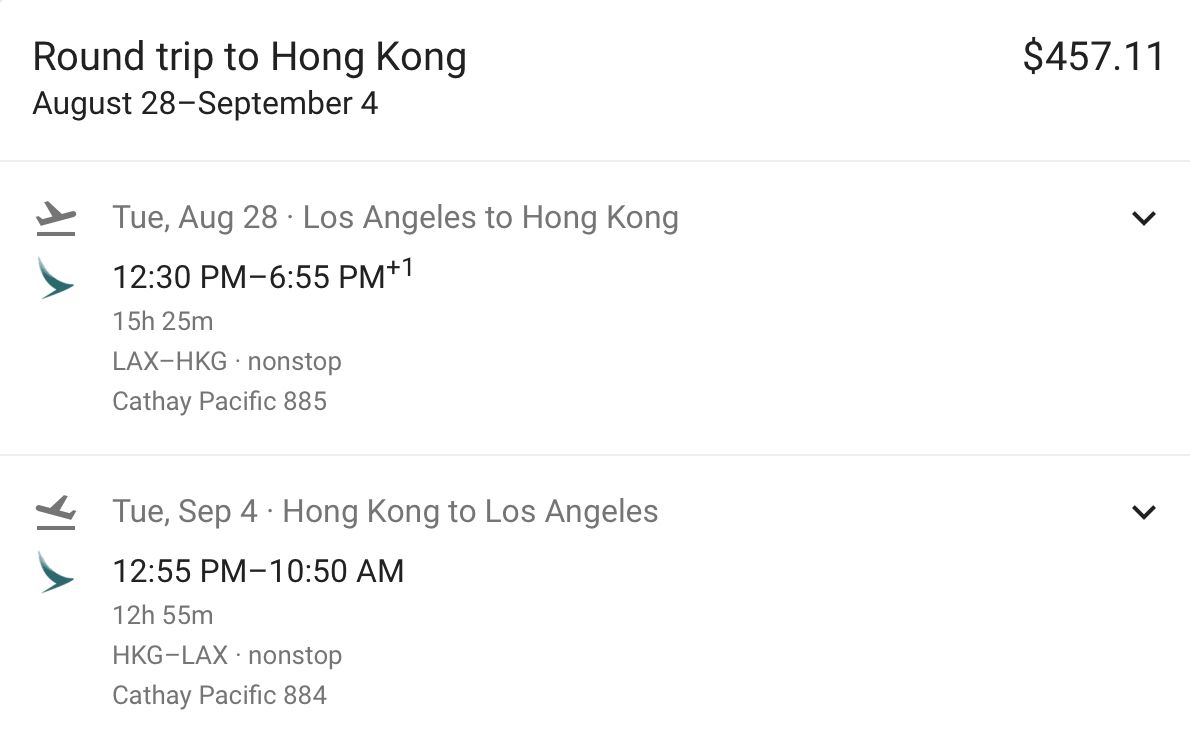Click the 12:55 PM–10:50 AM return time
The height and width of the screenshot is (746, 1190).
coord(258,572)
